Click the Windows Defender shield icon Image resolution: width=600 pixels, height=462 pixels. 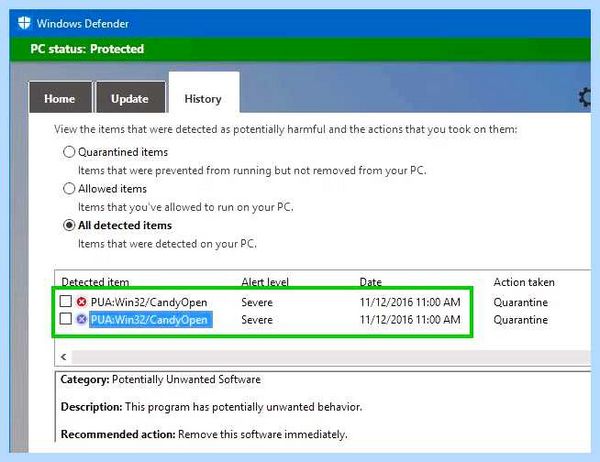point(24,23)
